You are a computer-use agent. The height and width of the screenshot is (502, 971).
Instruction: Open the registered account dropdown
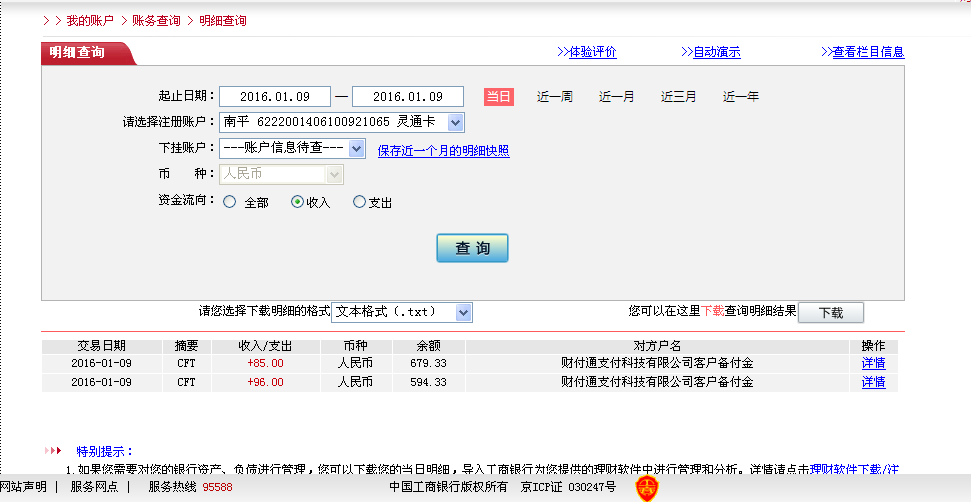pos(455,122)
